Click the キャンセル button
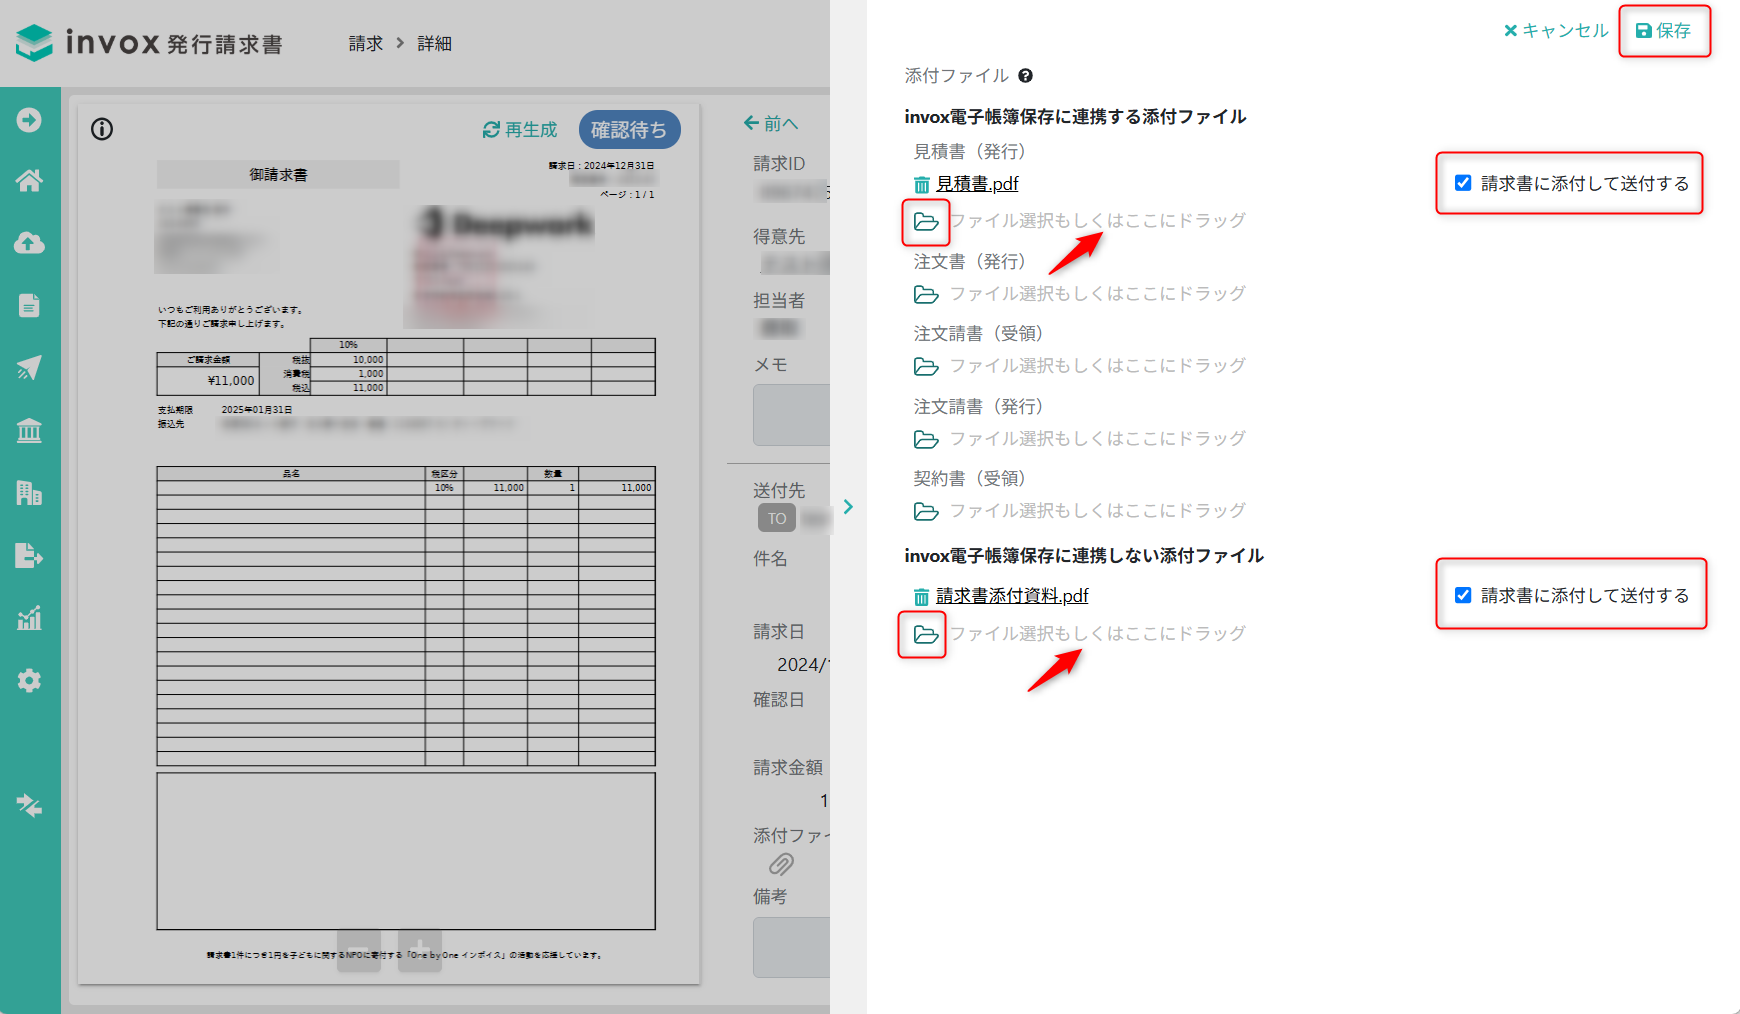The height and width of the screenshot is (1014, 1740). click(1556, 31)
